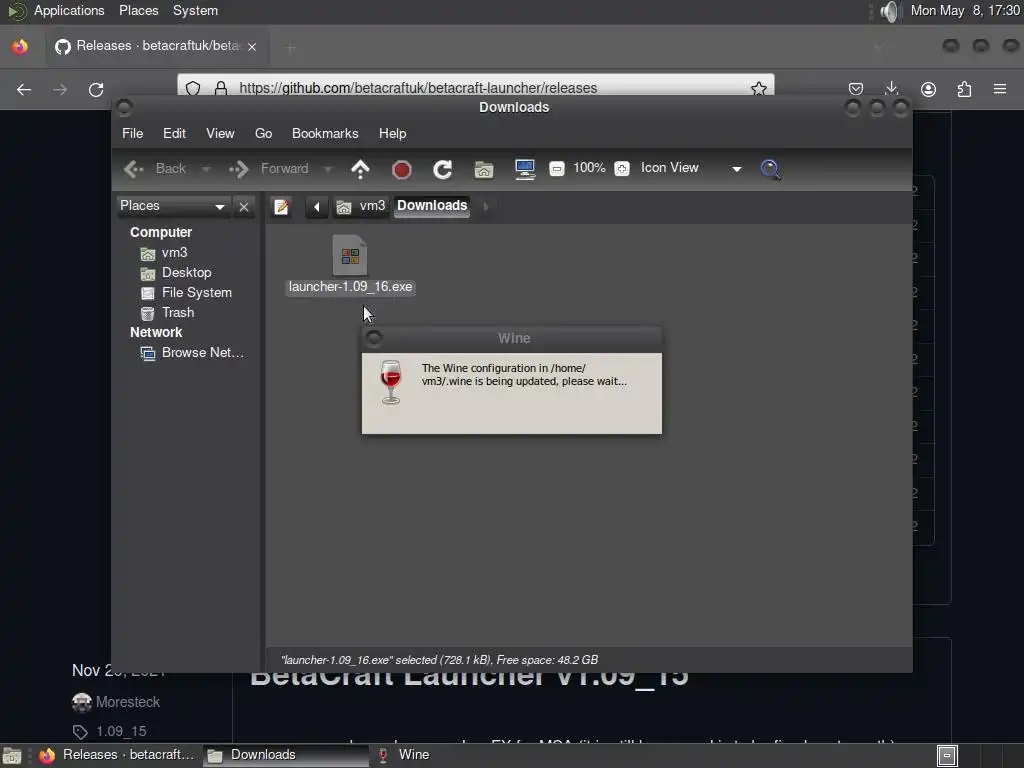1024x768 pixels.
Task: Click Save to Pocket icon in Firefox
Action: (856, 89)
